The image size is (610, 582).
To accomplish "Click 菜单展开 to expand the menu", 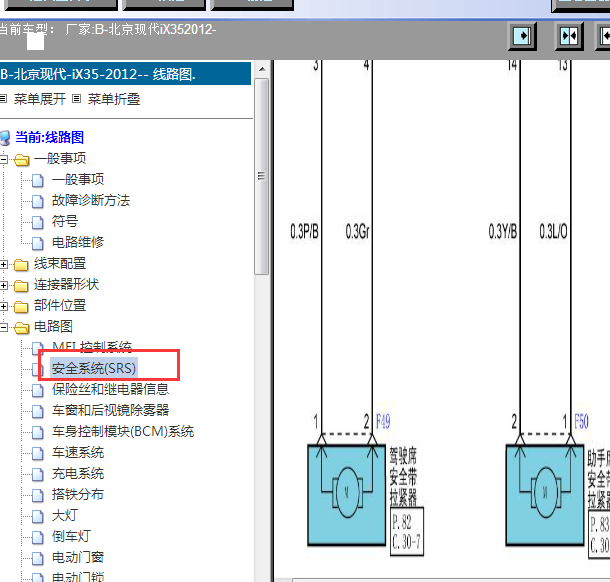I will point(40,99).
